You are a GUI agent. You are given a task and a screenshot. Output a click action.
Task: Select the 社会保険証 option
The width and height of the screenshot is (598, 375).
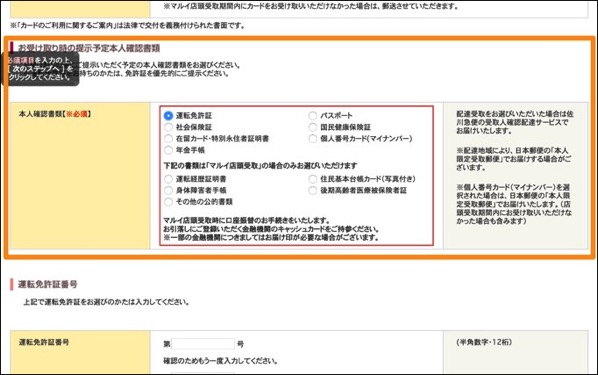(x=168, y=127)
